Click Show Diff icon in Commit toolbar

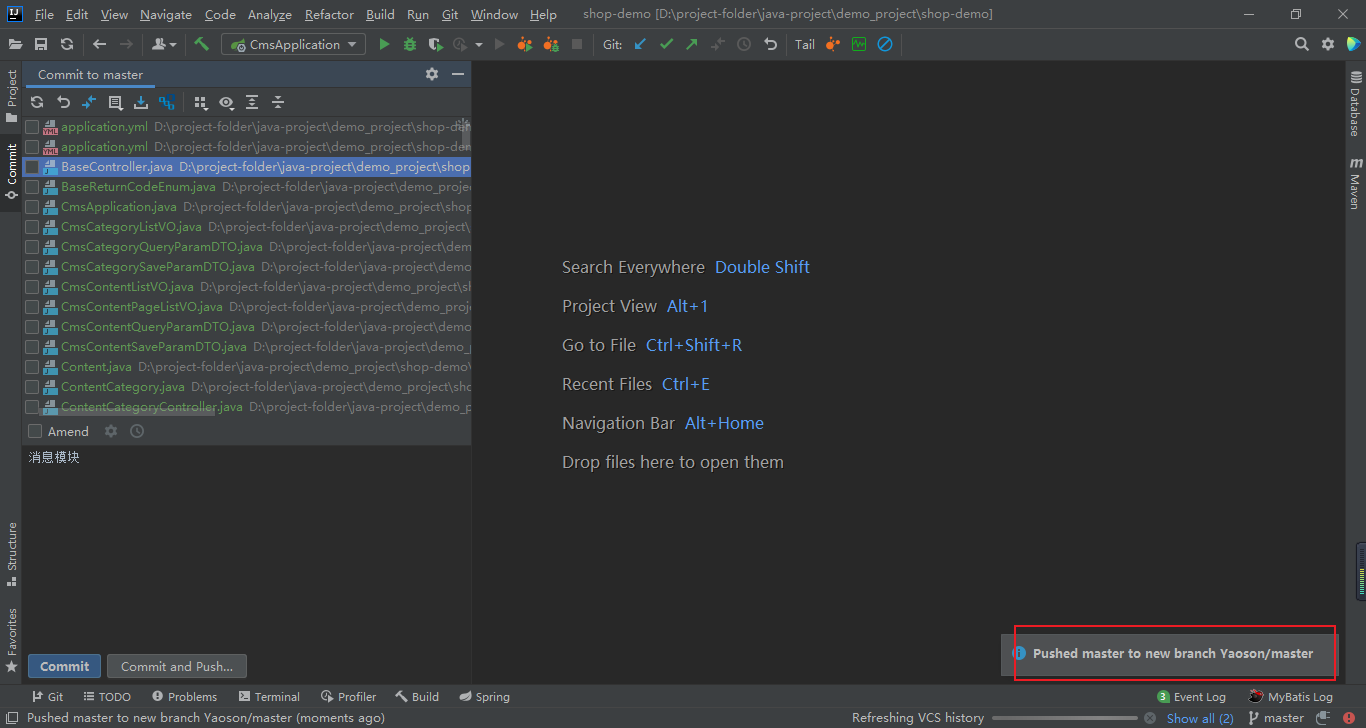pyautogui.click(x=89, y=102)
